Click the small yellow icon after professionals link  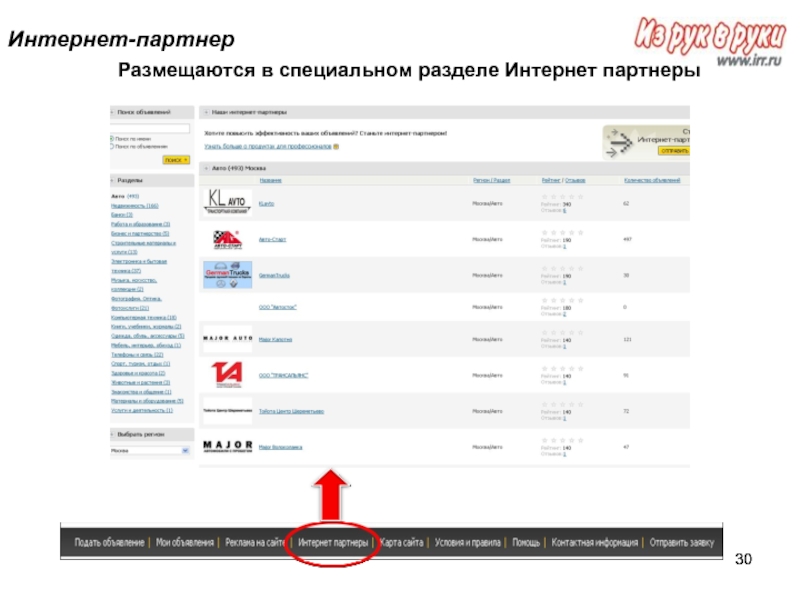tap(336, 147)
